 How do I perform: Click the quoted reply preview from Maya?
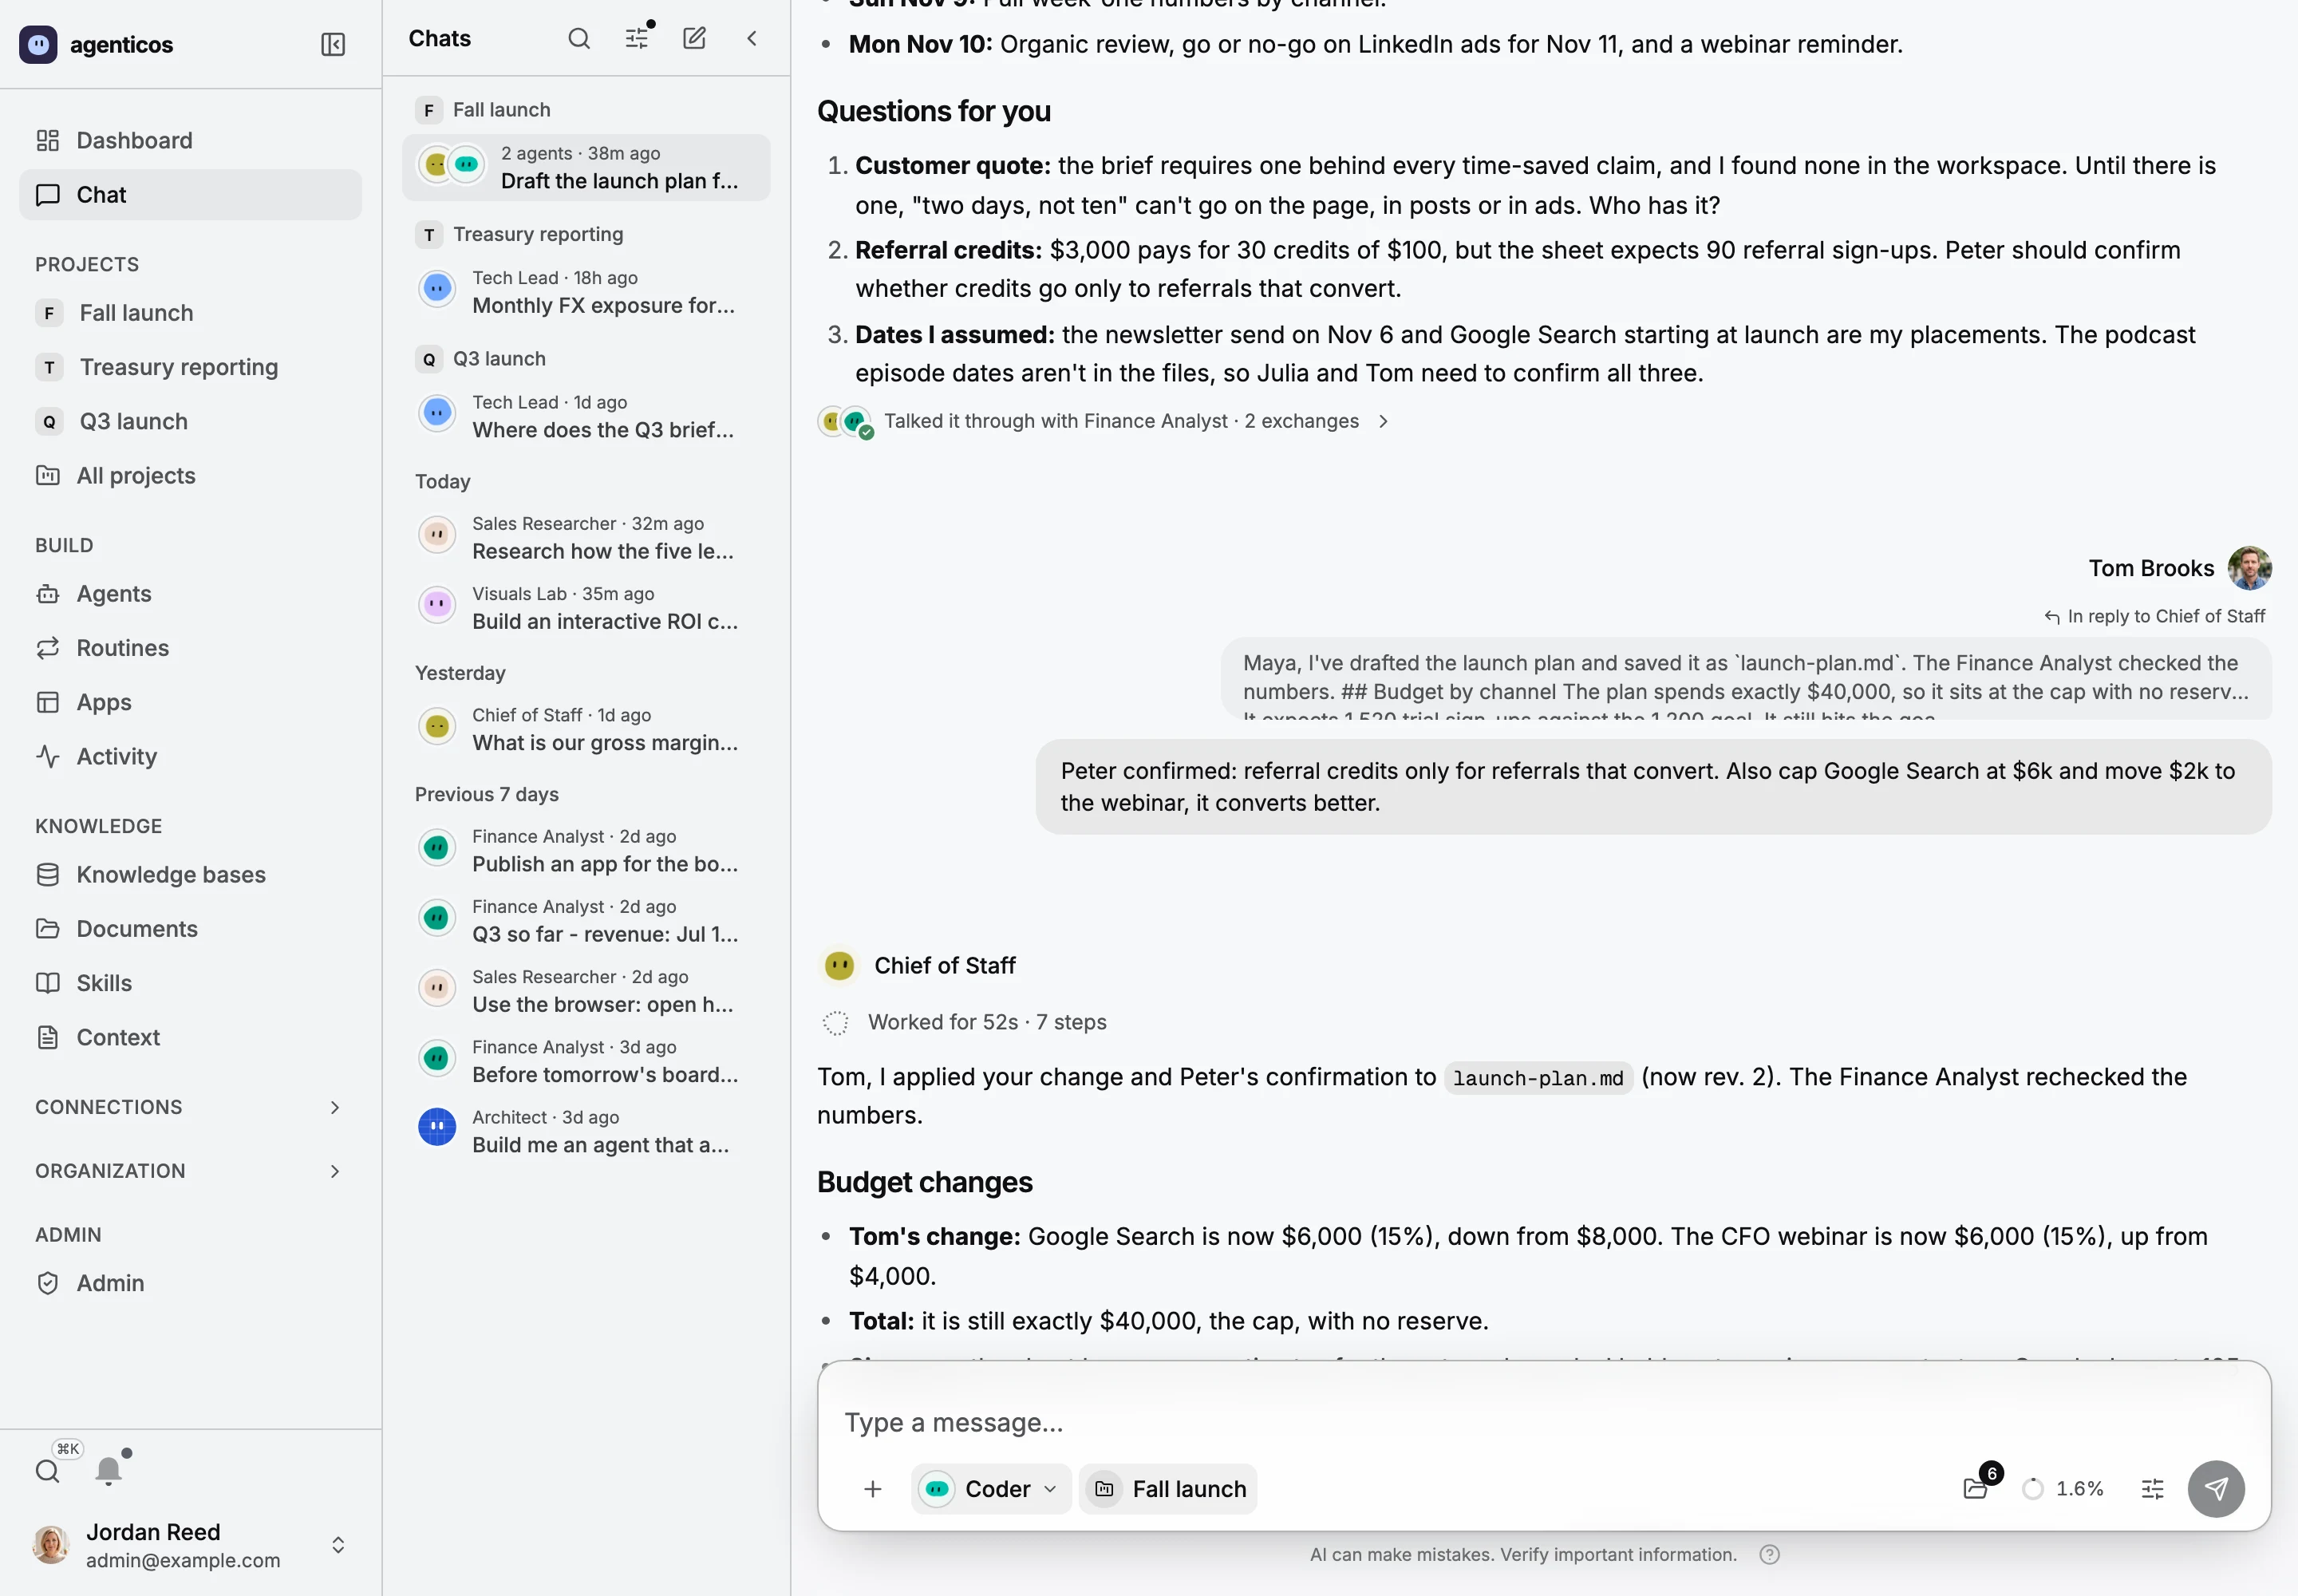pos(1745,678)
